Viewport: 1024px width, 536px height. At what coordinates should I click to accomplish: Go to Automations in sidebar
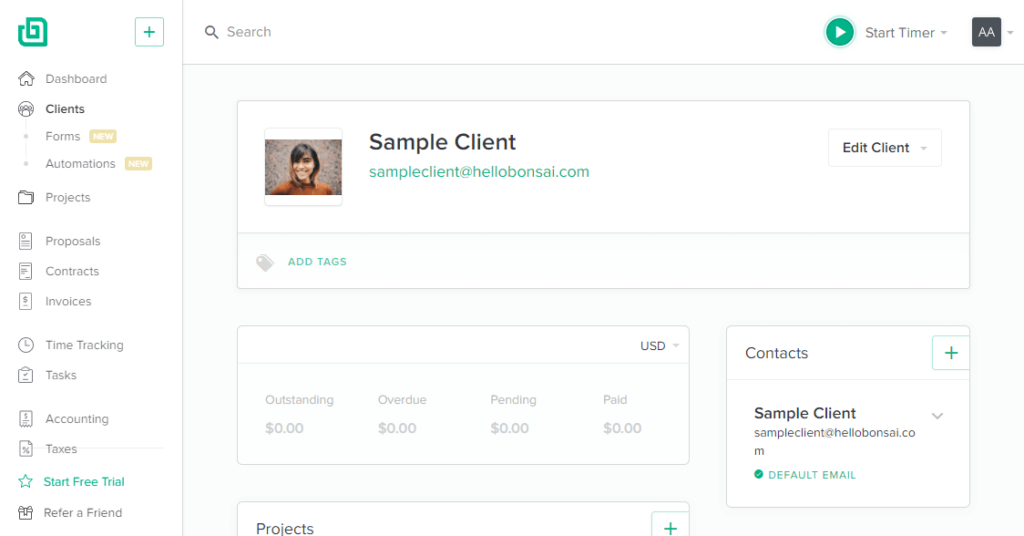(80, 164)
